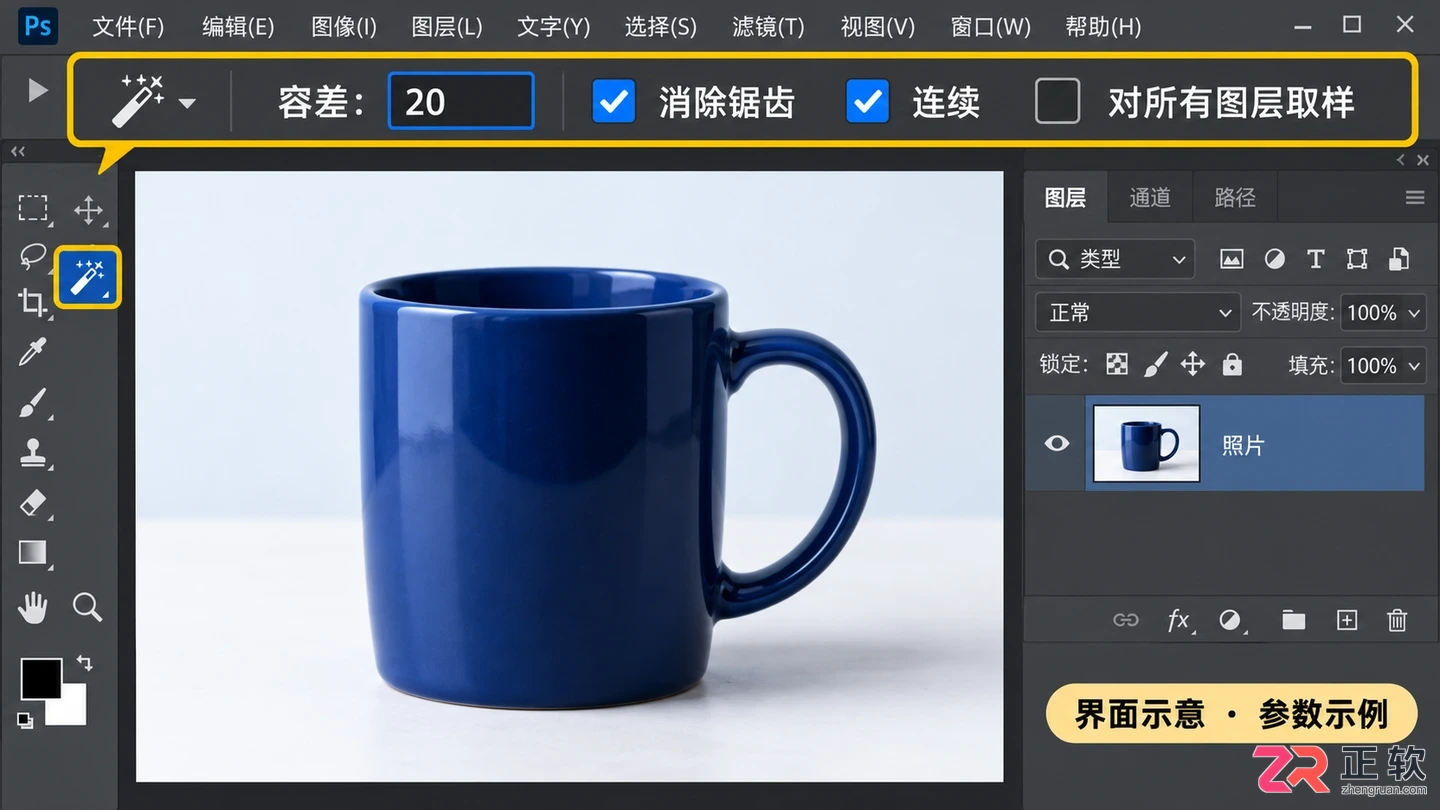Image resolution: width=1440 pixels, height=810 pixels.
Task: Select the Zoom tool
Action: click(x=88, y=606)
